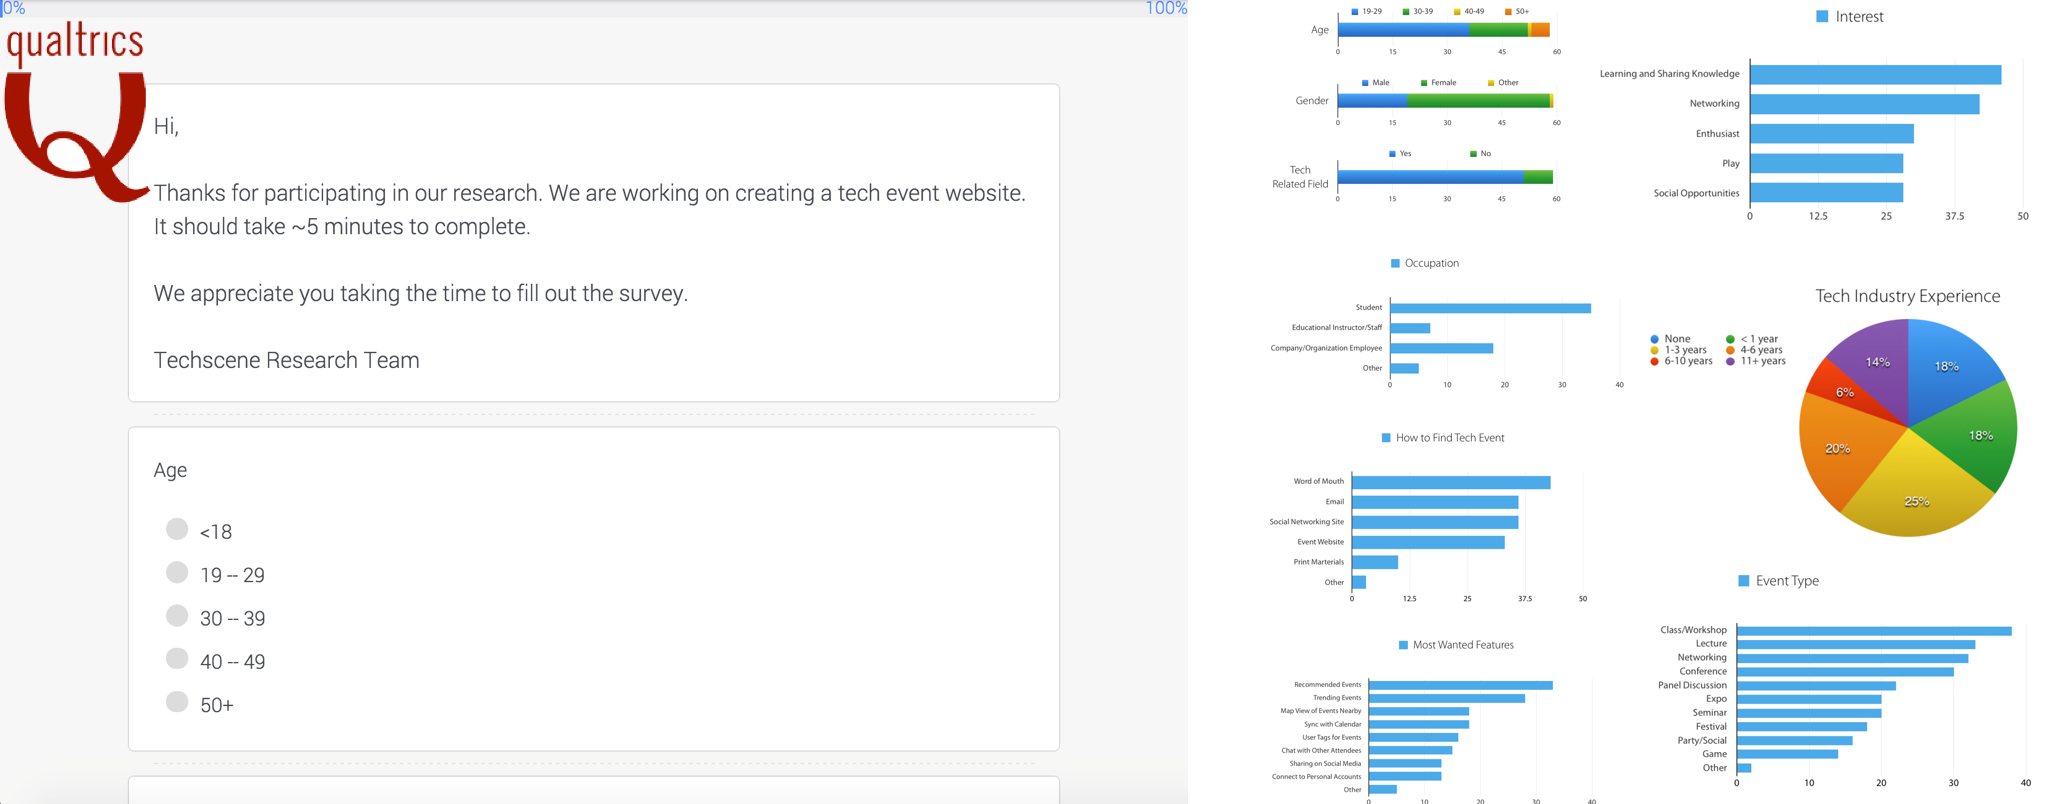Click the Class/Workshop bar in Event Type chart

[x=1874, y=631]
